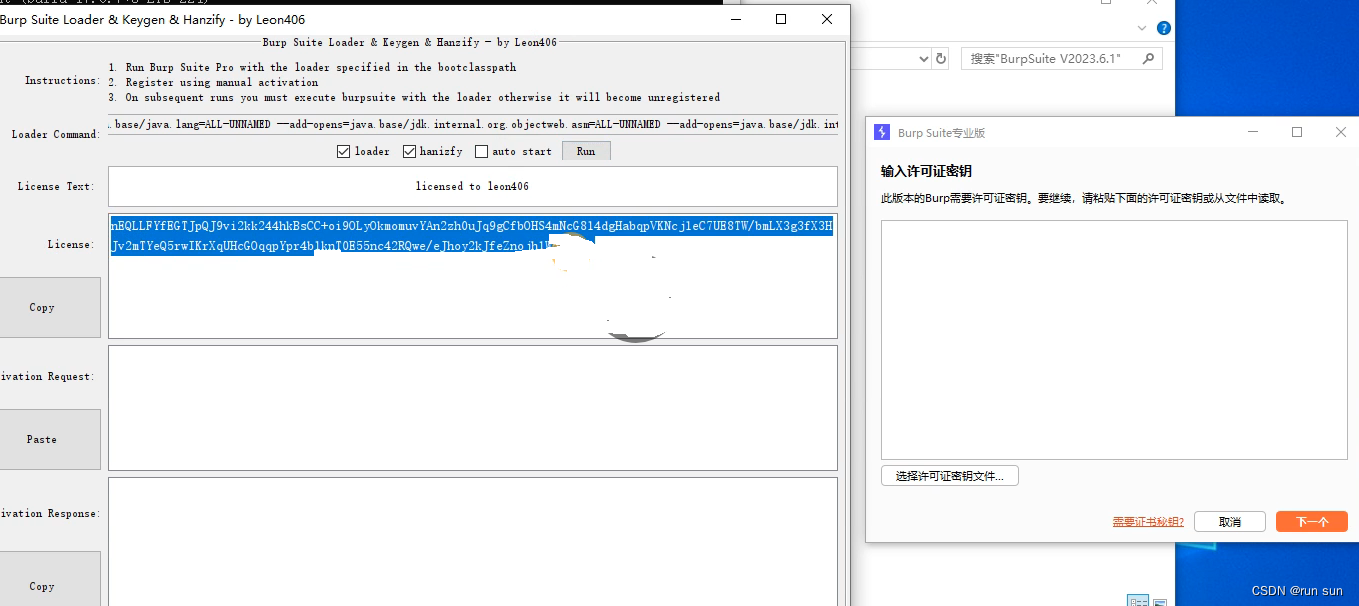Close the Burp Suite专业版 dialog
Image resolution: width=1359 pixels, height=606 pixels.
pos(1341,132)
